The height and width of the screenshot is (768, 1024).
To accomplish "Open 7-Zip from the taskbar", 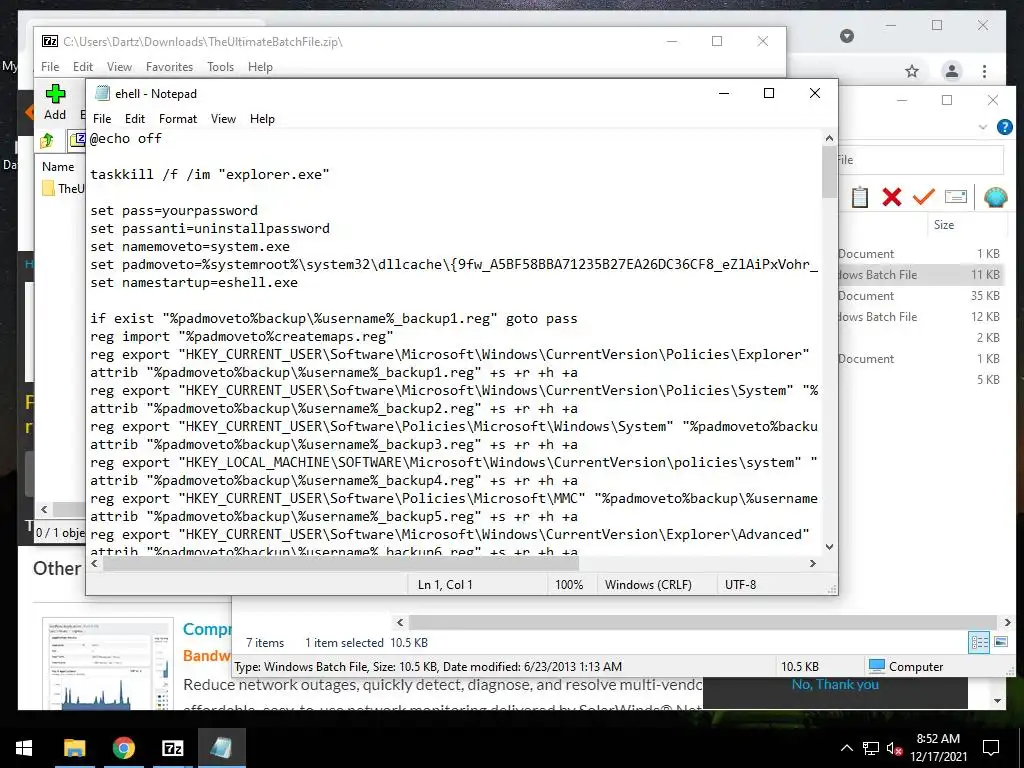I will click(x=172, y=748).
